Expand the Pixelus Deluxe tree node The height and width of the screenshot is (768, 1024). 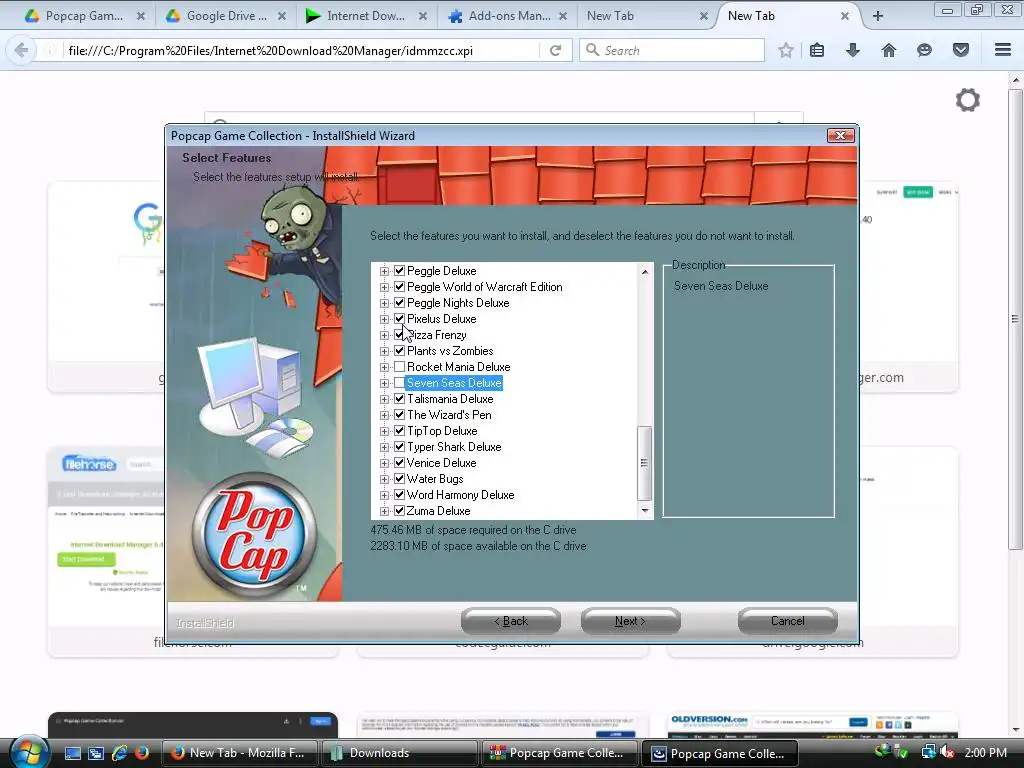click(384, 319)
